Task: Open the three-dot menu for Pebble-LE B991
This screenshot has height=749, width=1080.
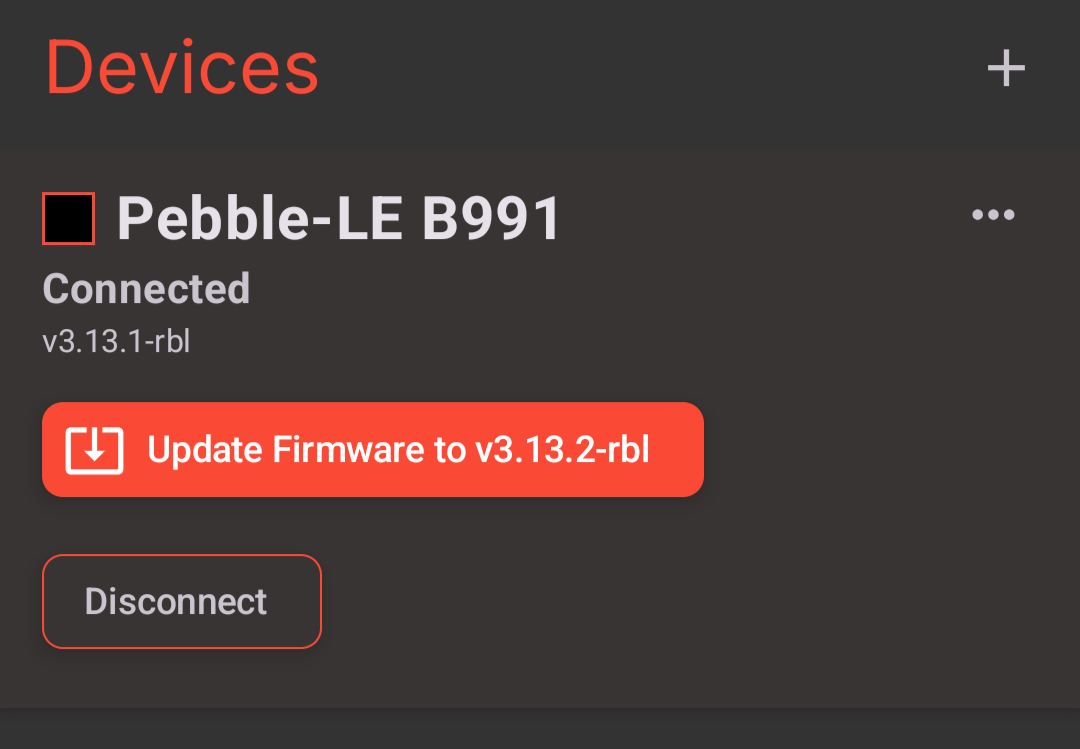Action: (x=993, y=215)
